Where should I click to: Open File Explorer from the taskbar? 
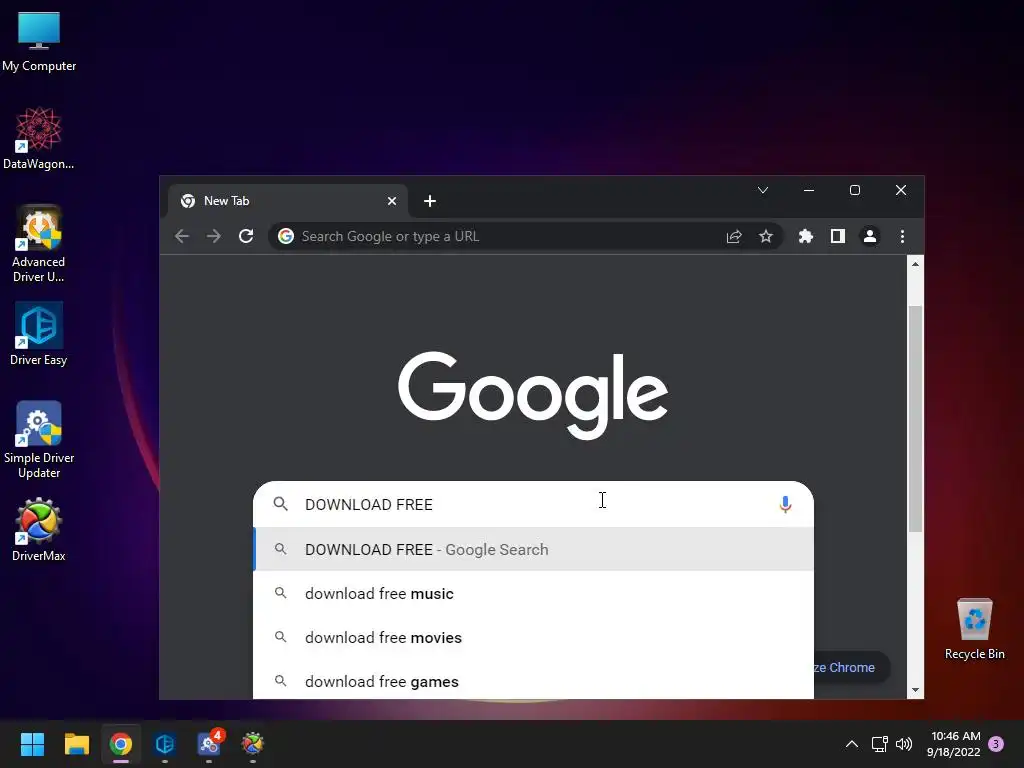pos(76,744)
